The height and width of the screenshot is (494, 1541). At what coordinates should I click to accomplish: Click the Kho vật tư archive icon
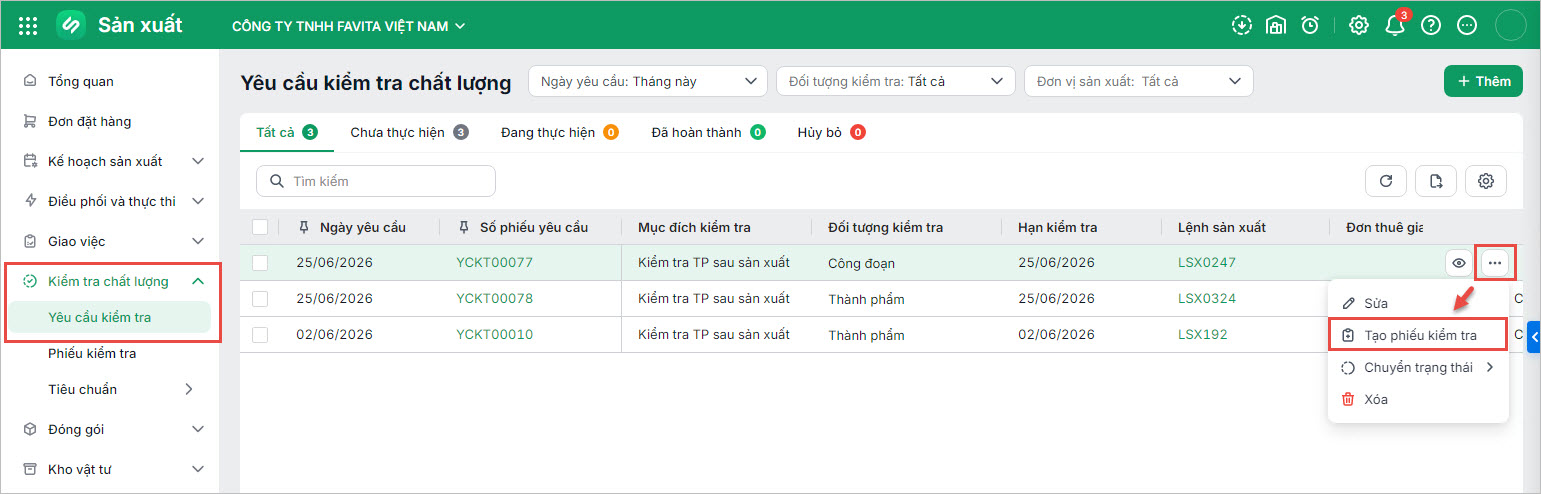point(31,469)
